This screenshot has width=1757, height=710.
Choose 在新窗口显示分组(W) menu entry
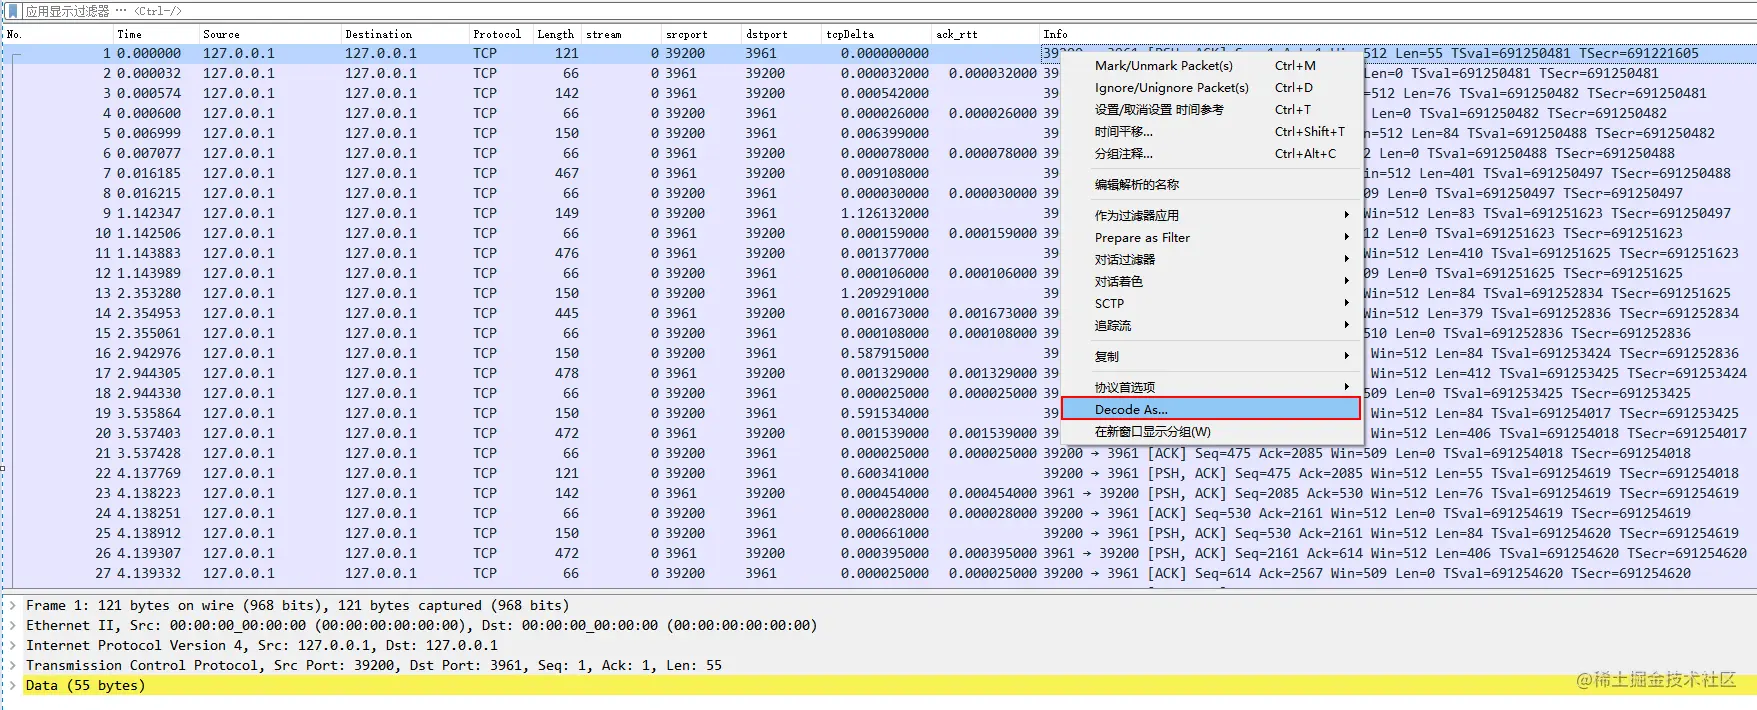tap(1211, 431)
